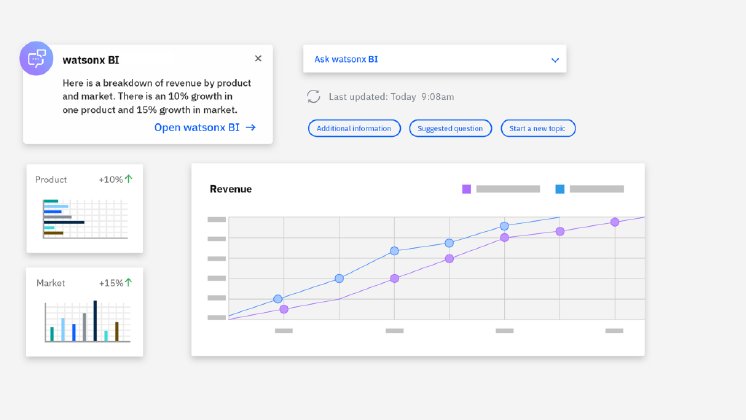Click the blue legend swatch in Revenue chart
Screen dimensions: 746x420
560,189
